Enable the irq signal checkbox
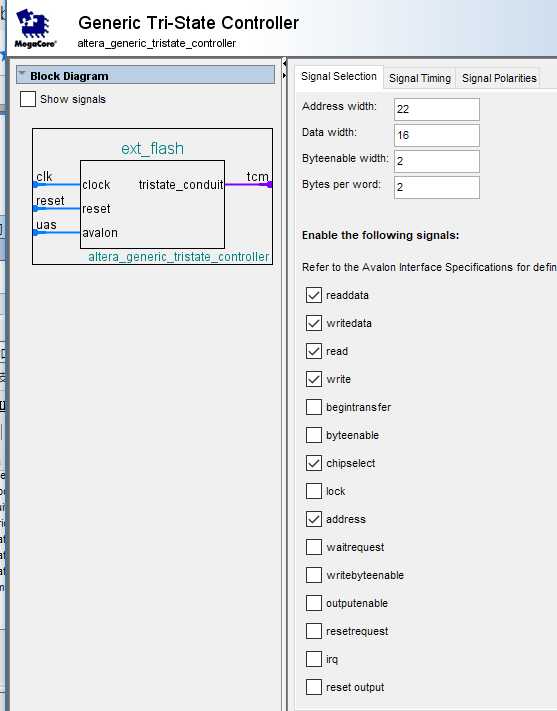The height and width of the screenshot is (711, 557). click(314, 659)
